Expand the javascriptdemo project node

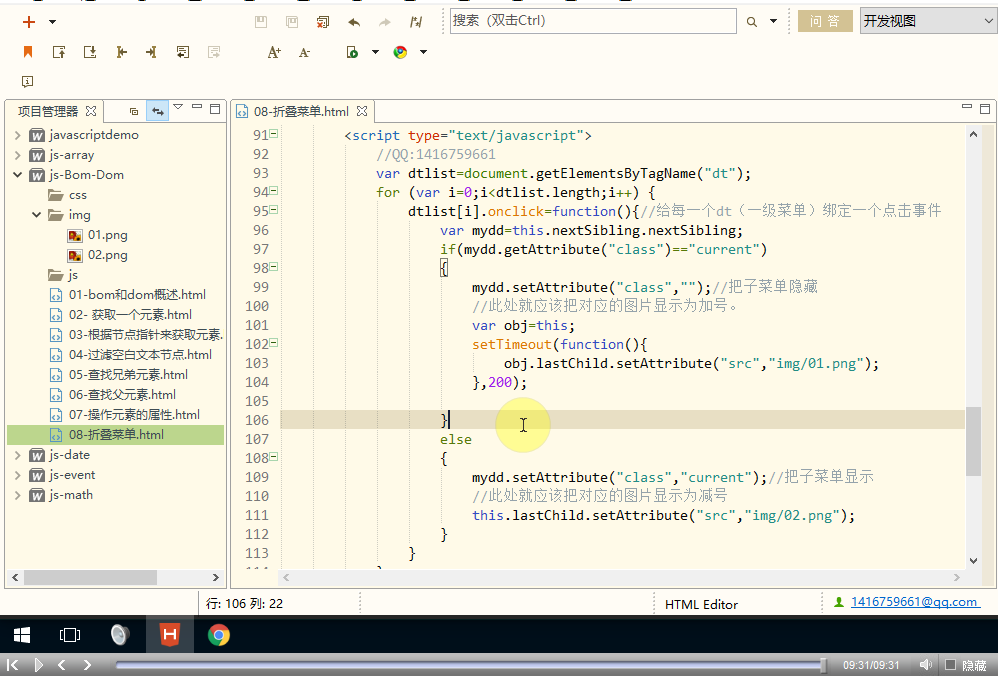pyautogui.click(x=17, y=135)
